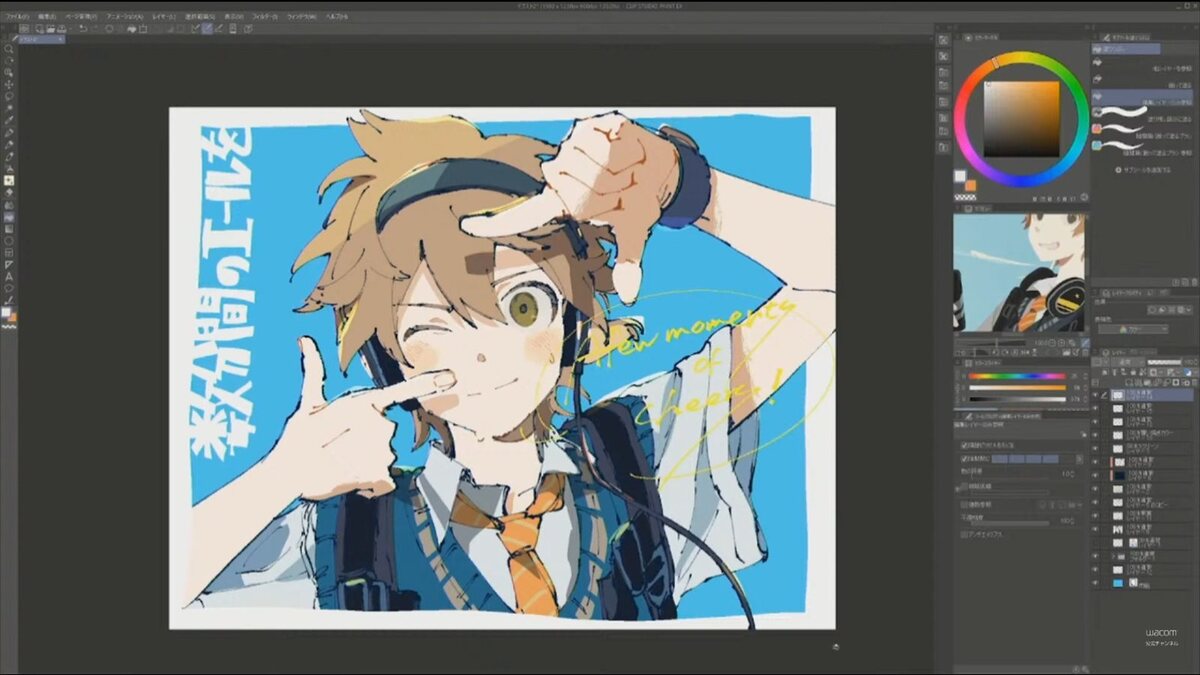The height and width of the screenshot is (675, 1200).
Task: Click the rainbow hue slider
Action: (x=1016, y=376)
